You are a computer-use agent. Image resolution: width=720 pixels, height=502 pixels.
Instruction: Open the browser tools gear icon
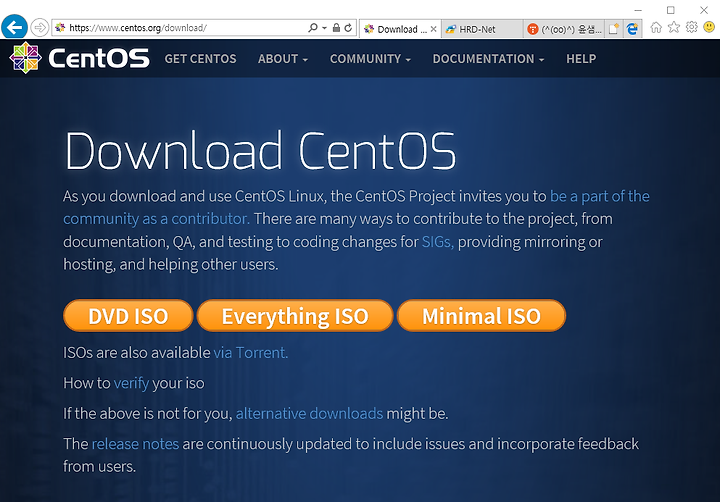tap(692, 28)
